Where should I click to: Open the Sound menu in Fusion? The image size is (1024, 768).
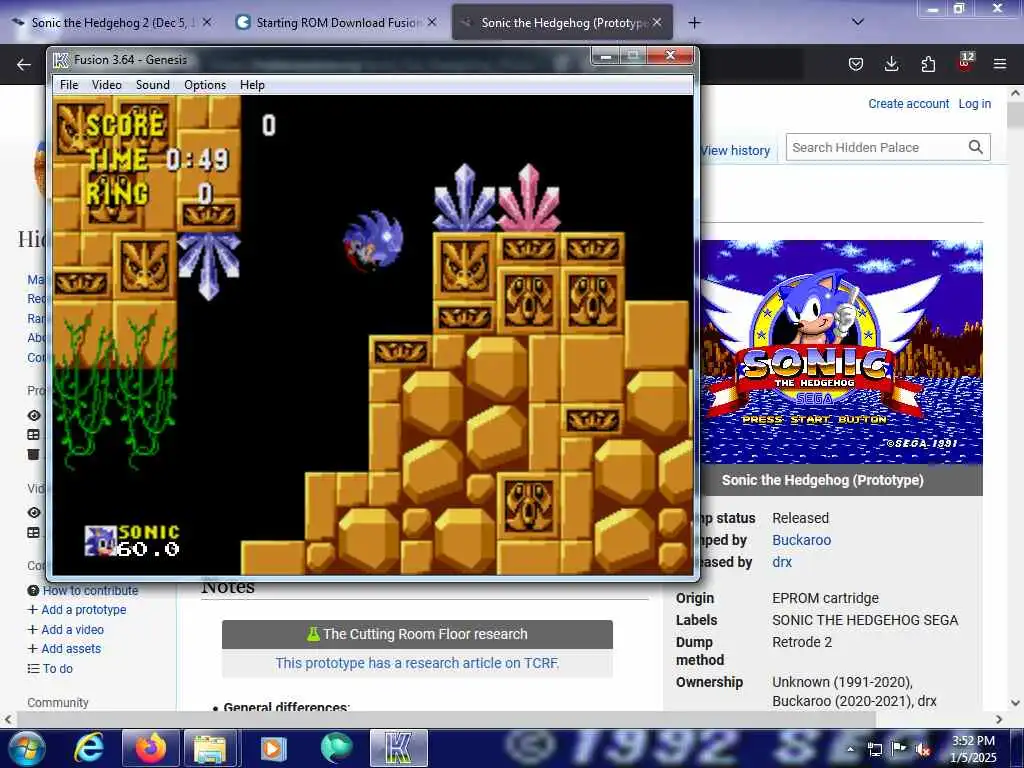153,85
